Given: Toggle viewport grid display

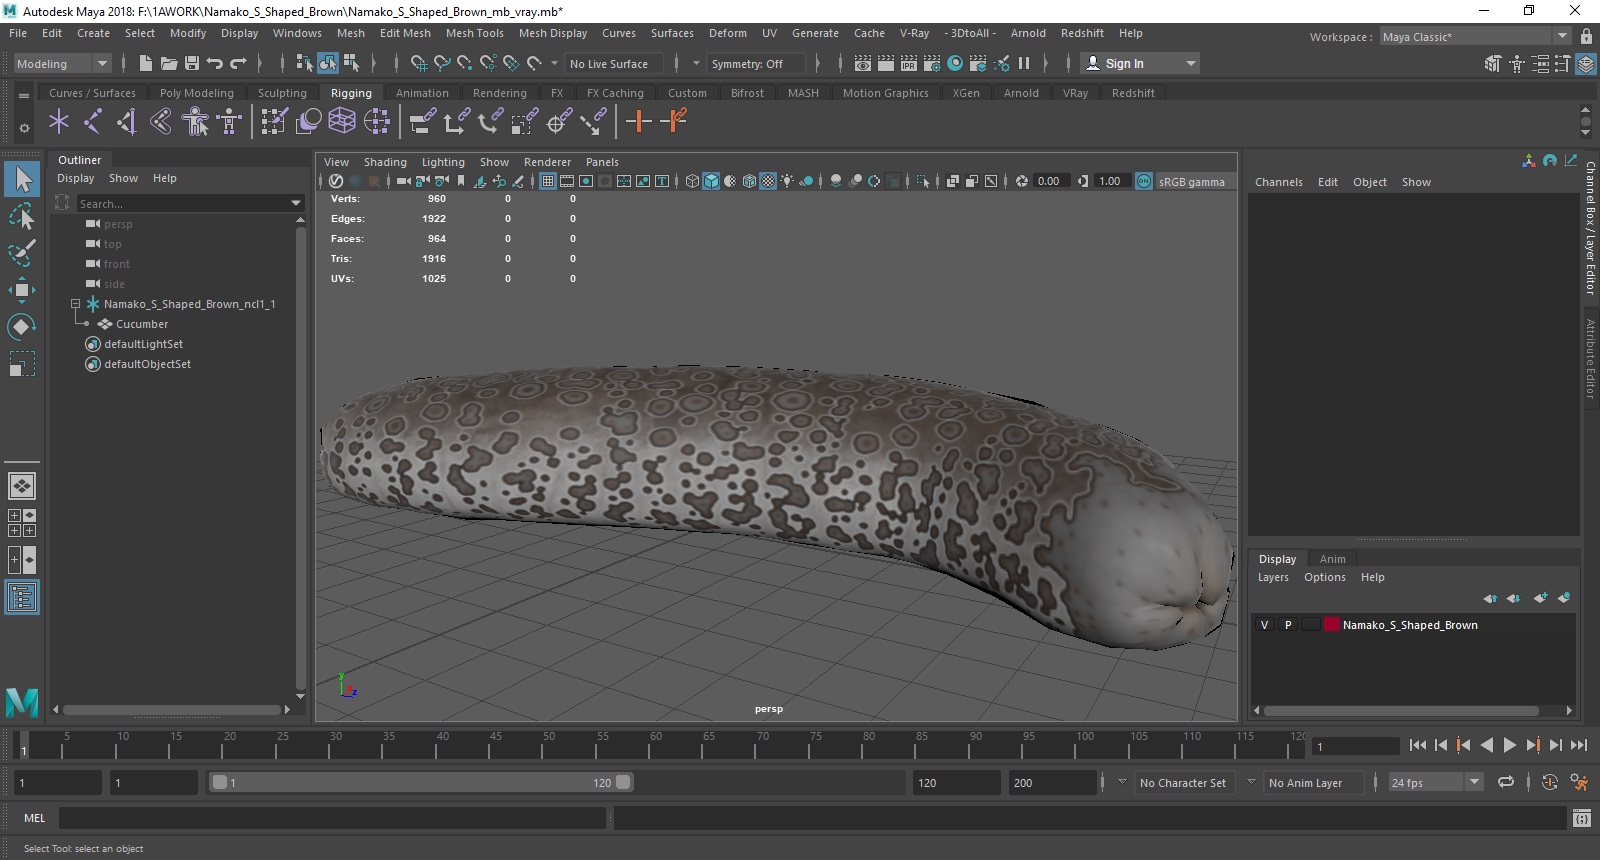Looking at the screenshot, I should pos(548,181).
